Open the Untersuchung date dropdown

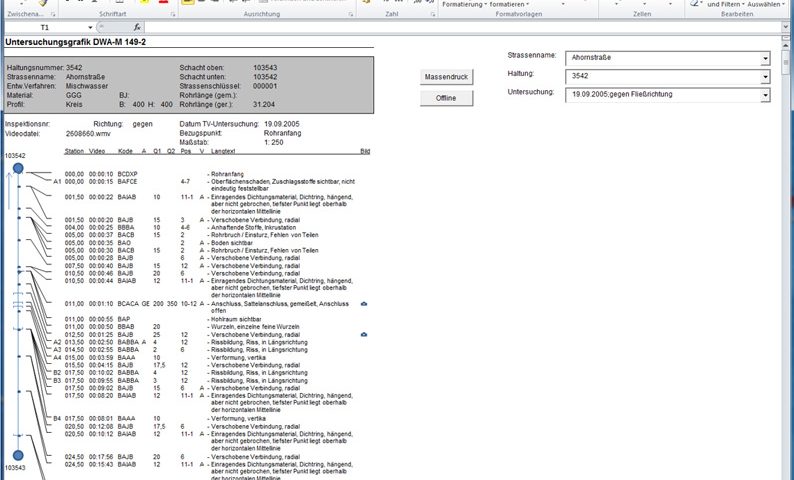tap(765, 94)
